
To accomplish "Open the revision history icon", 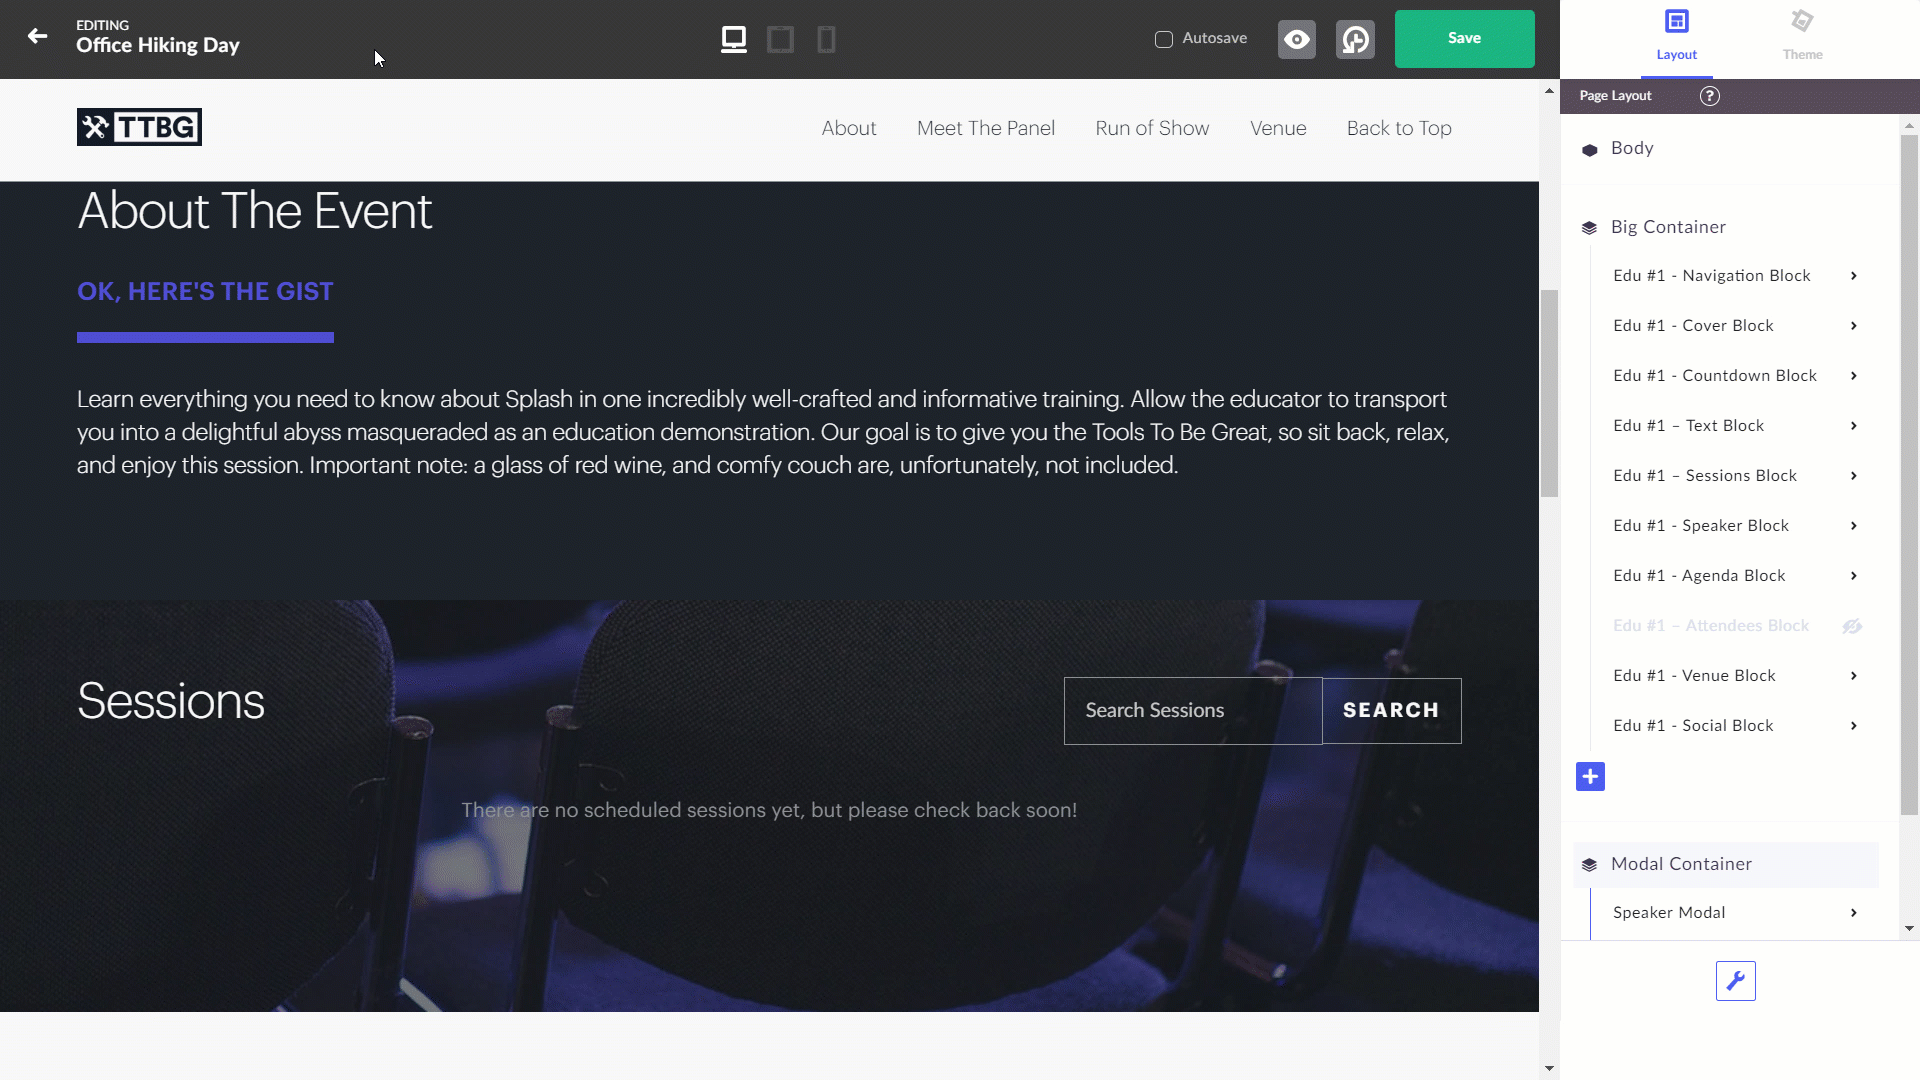I will 1355,39.
